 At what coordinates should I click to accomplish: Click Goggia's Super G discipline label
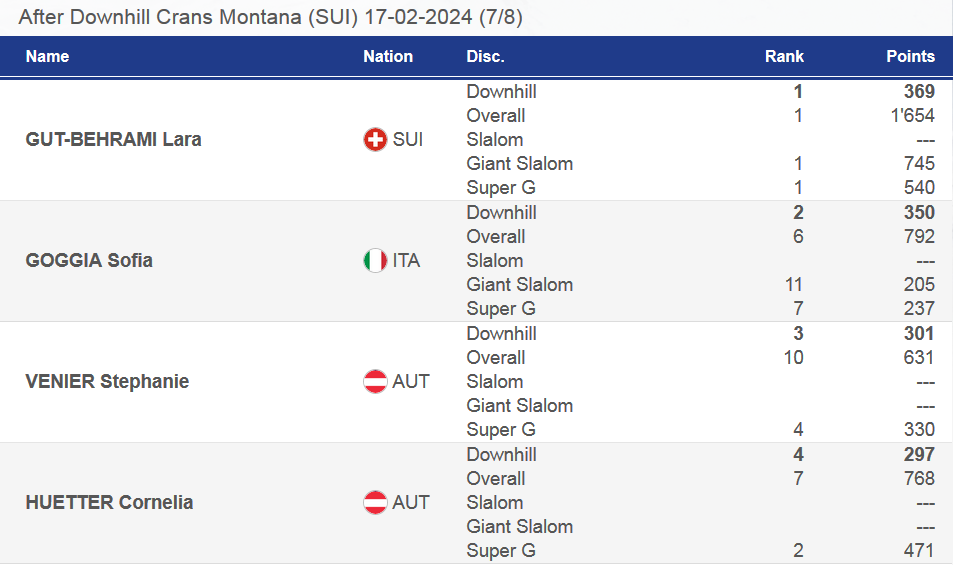(501, 309)
